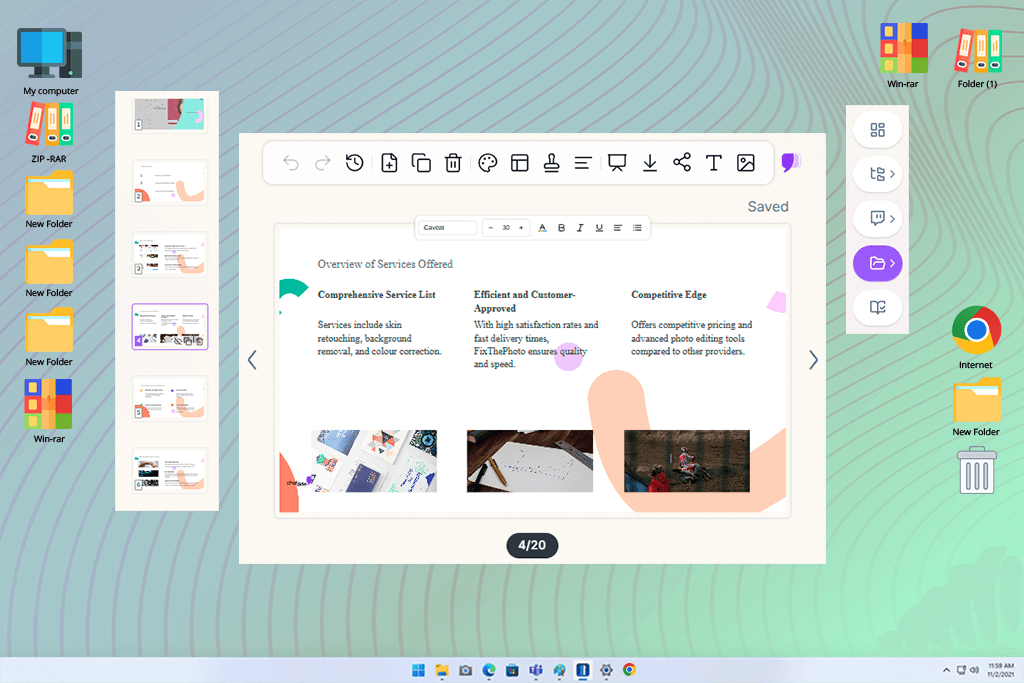Image resolution: width=1024 pixels, height=683 pixels.
Task: Go to the previous slide arrow
Action: click(252, 360)
